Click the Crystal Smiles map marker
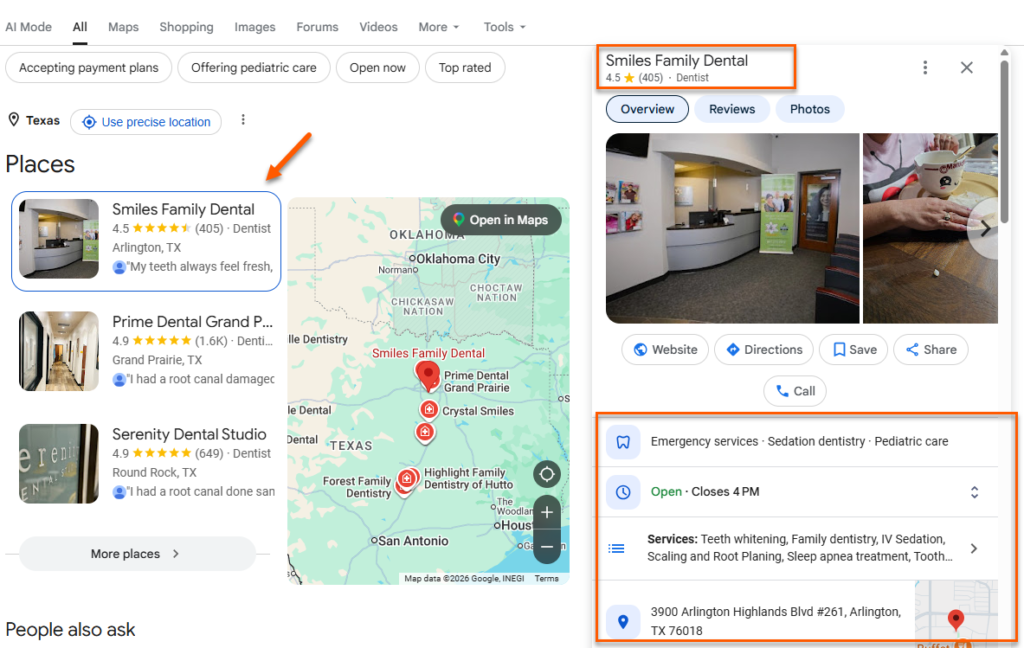 428,410
